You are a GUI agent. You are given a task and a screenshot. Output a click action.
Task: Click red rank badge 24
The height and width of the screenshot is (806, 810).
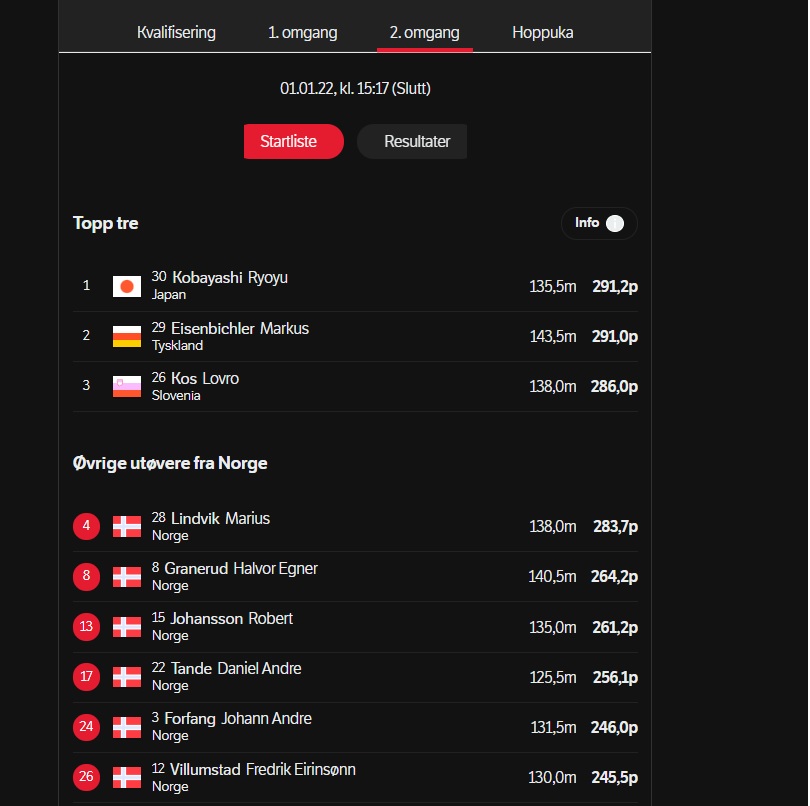click(86, 727)
